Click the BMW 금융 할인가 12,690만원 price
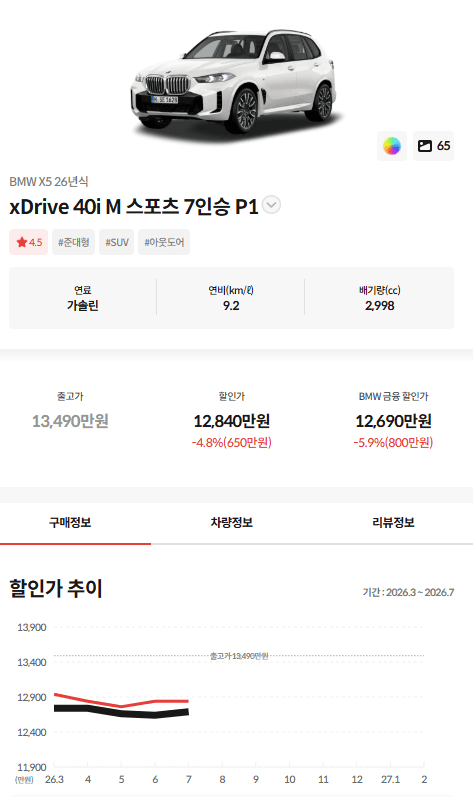Image resolution: width=473 pixels, height=797 pixels. click(393, 421)
